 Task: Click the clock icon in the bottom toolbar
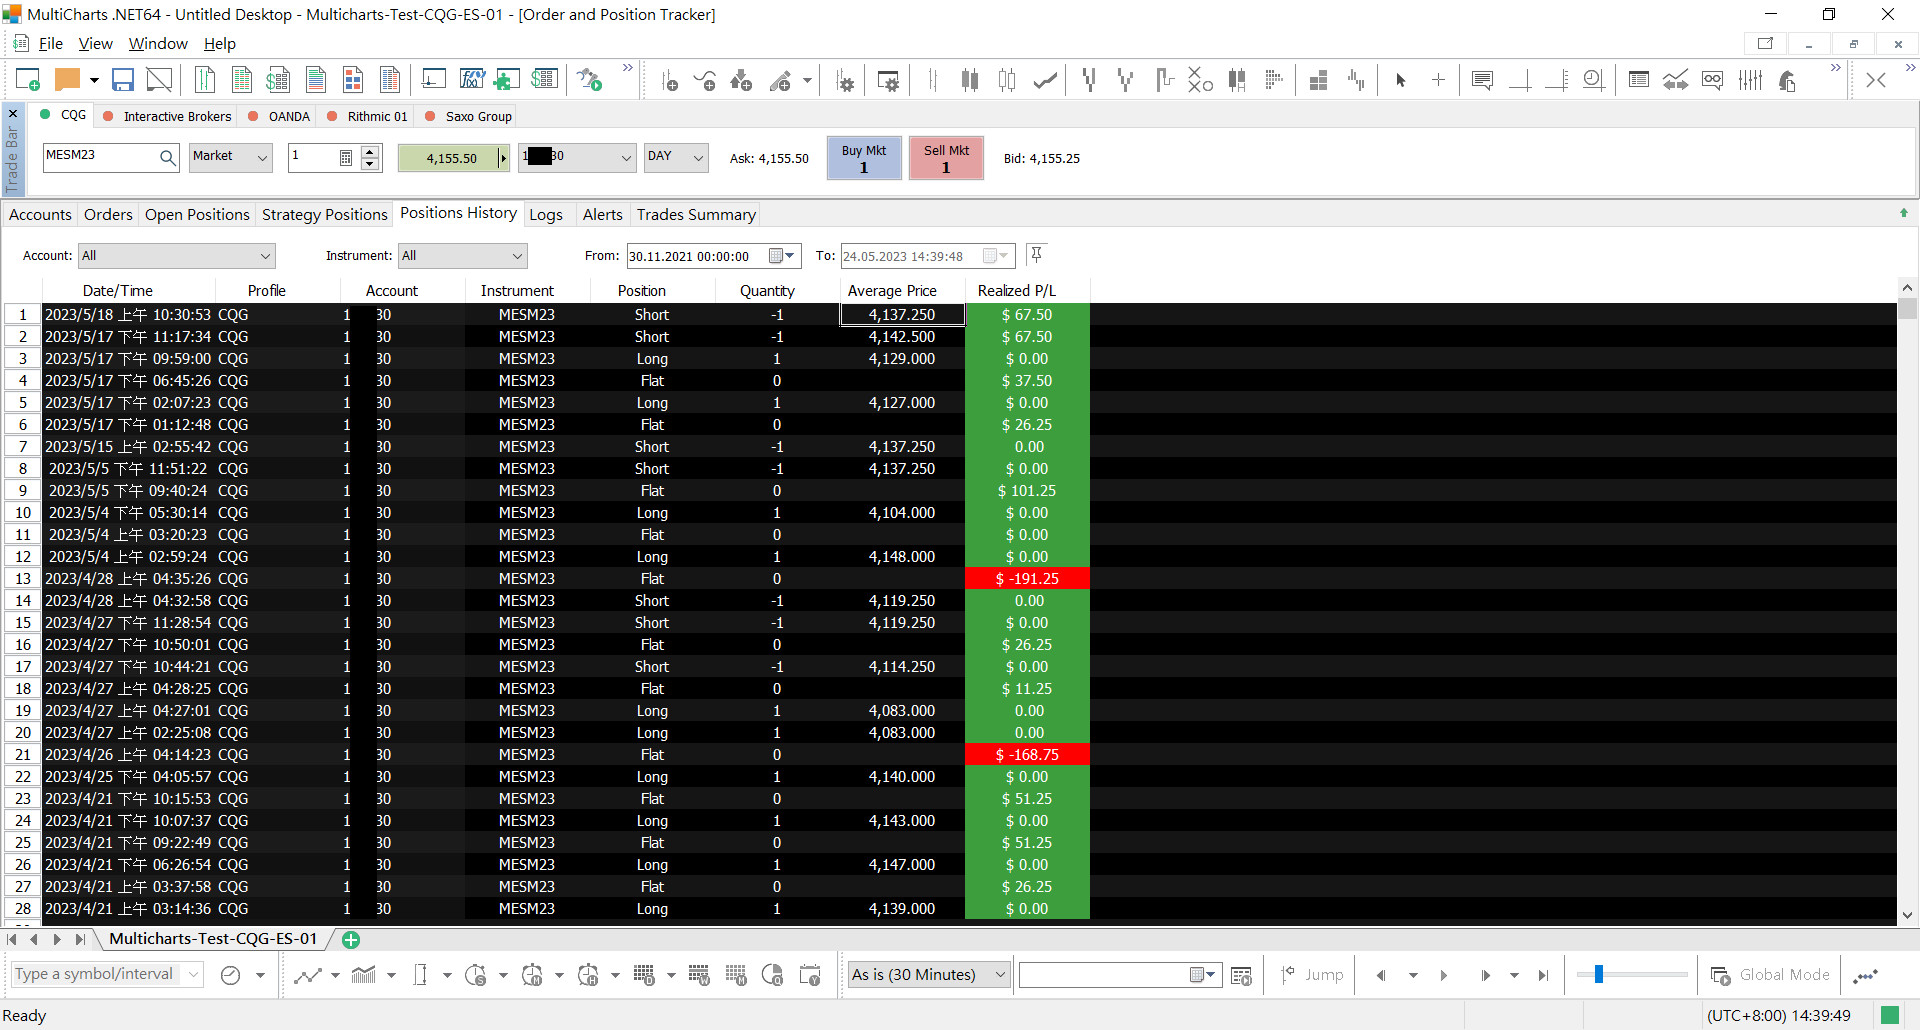point(230,975)
